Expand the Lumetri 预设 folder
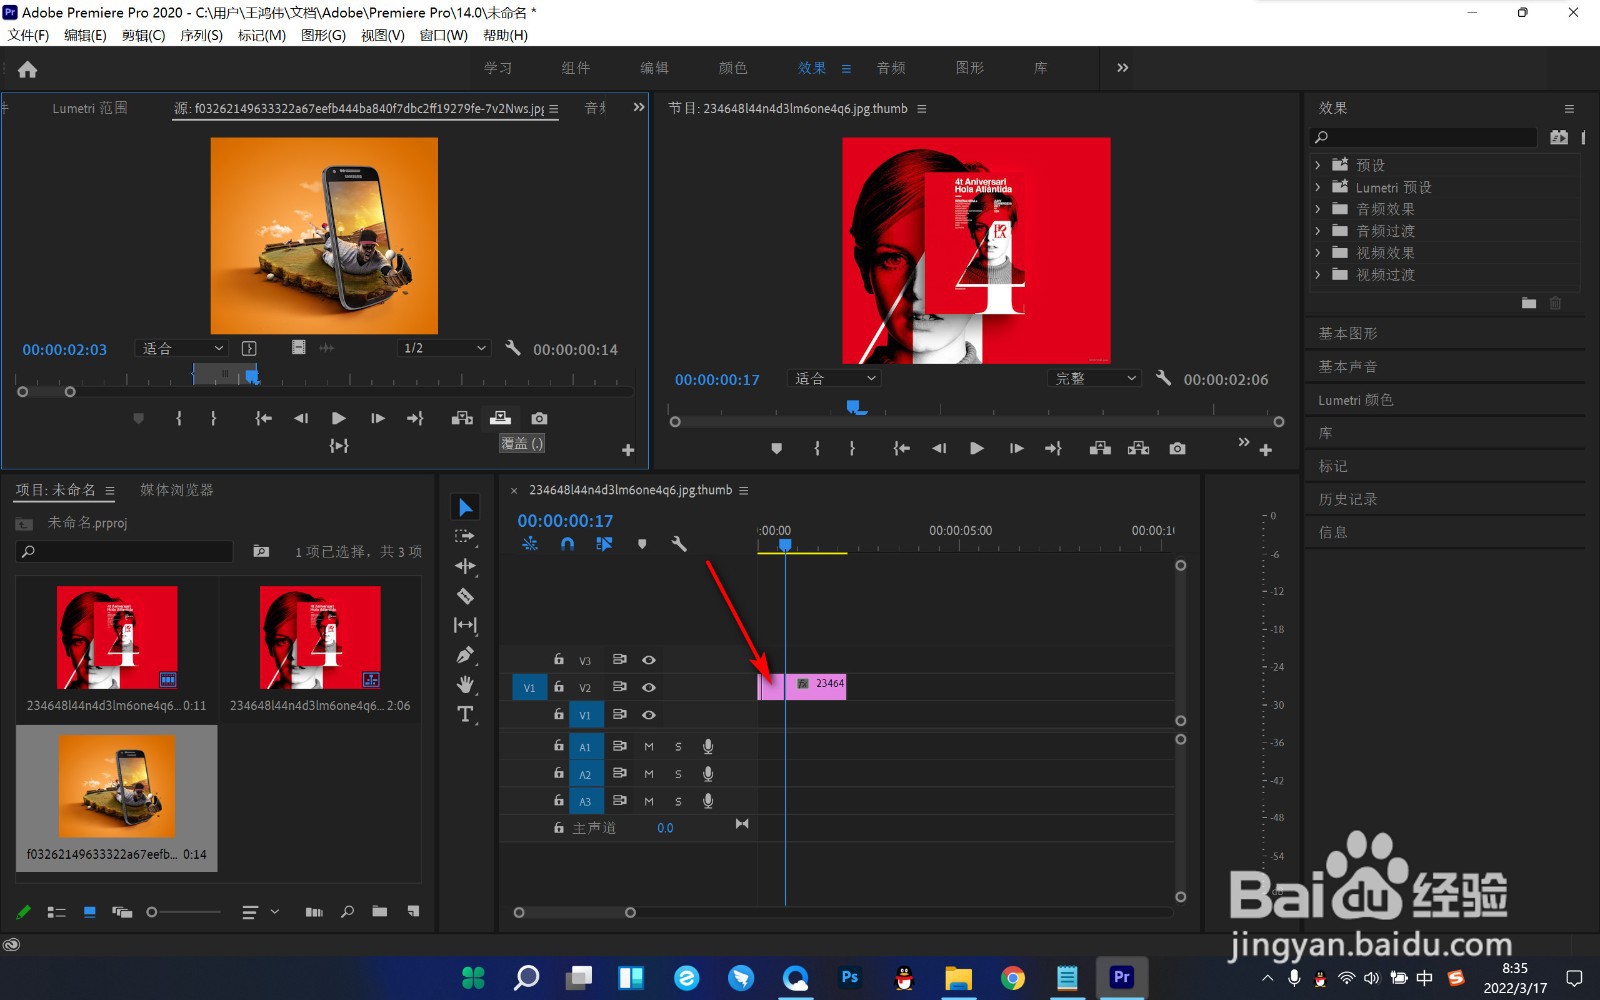Screen dimensions: 1600x1000 [1318, 187]
